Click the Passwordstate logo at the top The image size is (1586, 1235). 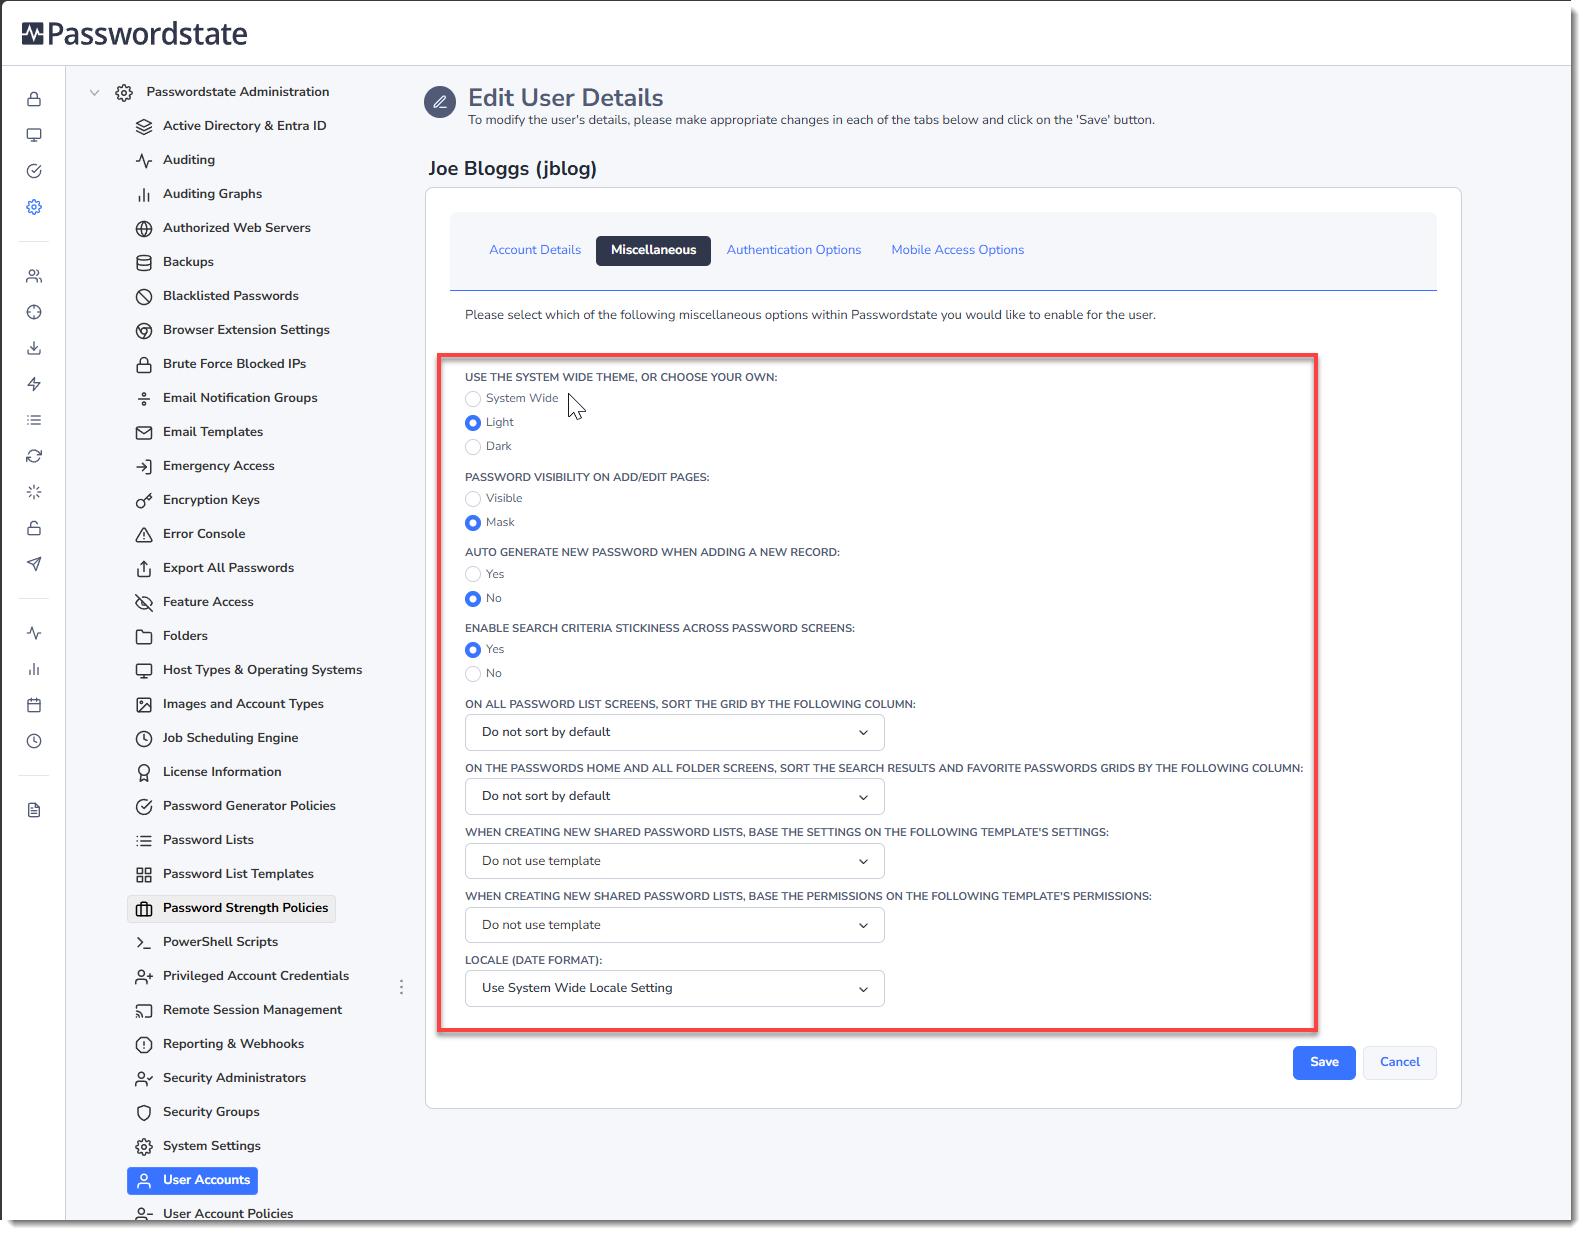click(135, 34)
